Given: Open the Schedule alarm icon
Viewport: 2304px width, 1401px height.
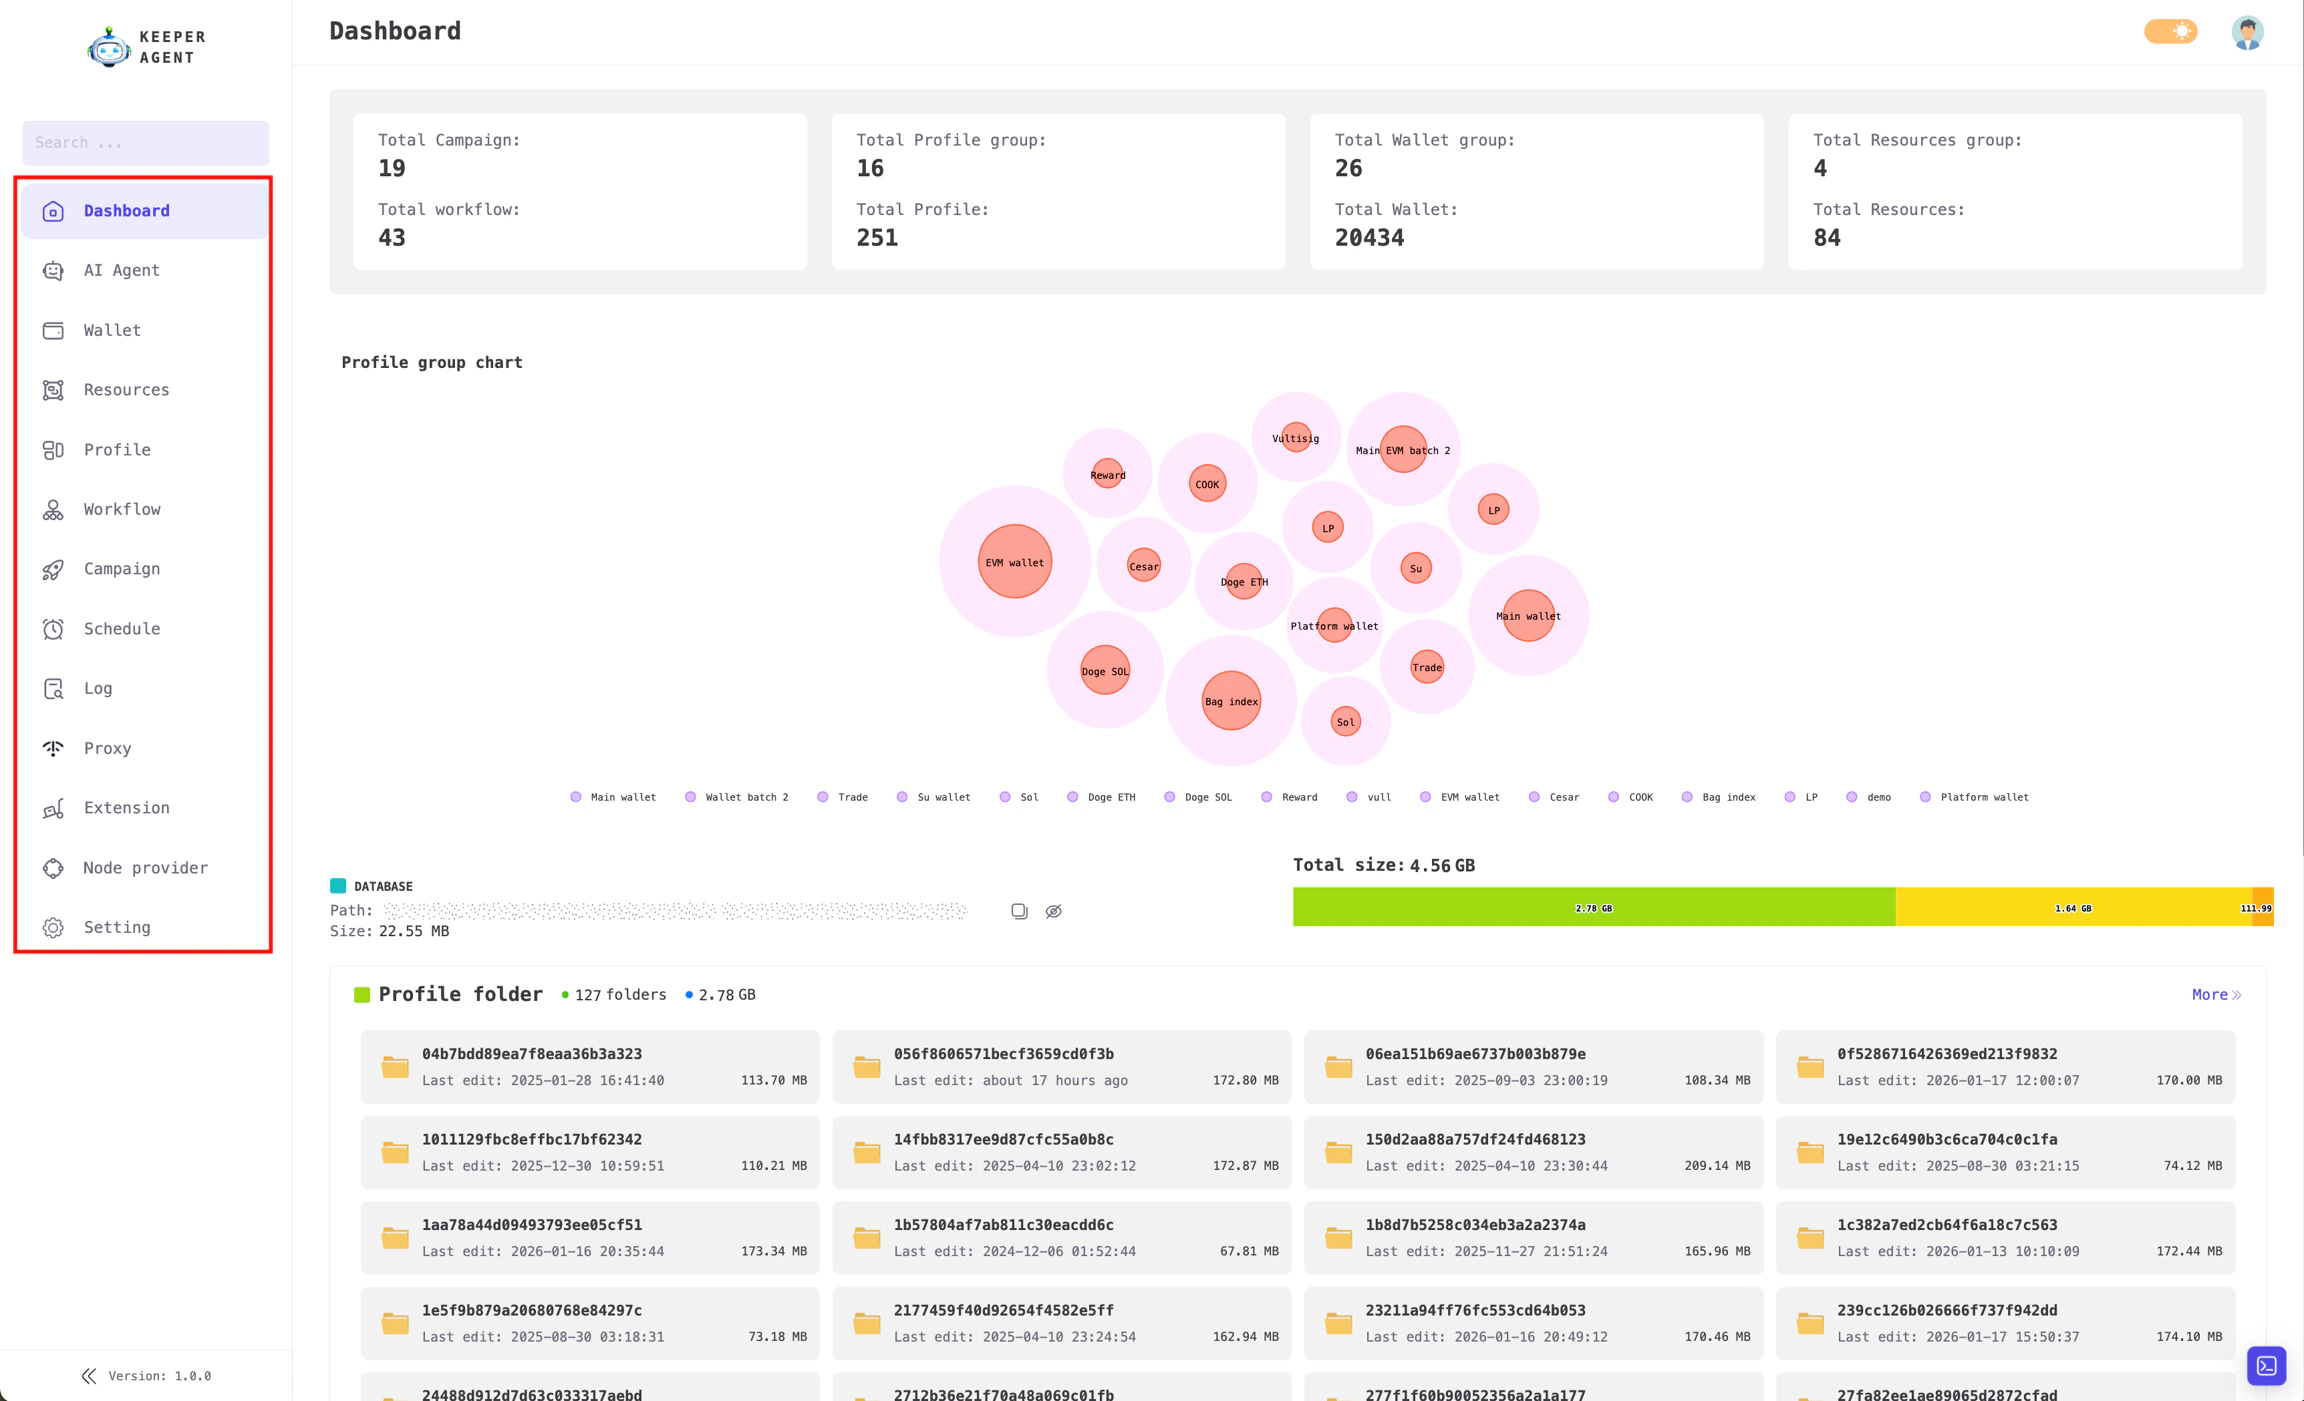Looking at the screenshot, I should coord(52,628).
